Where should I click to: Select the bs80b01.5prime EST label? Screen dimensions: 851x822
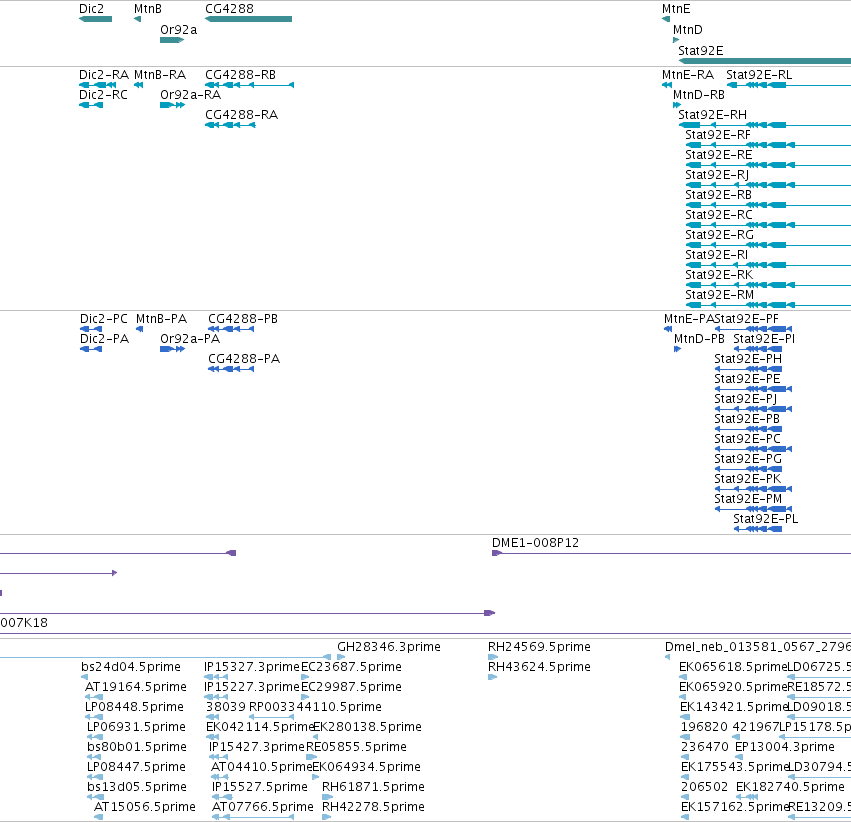click(x=137, y=748)
